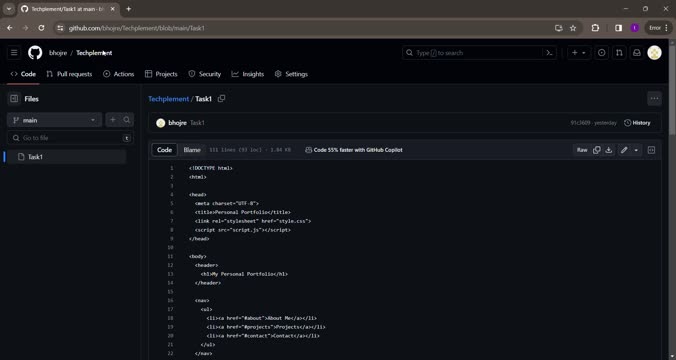Image resolution: width=676 pixels, height=360 pixels.
Task: Open Issues icon in top header
Action: (x=601, y=53)
